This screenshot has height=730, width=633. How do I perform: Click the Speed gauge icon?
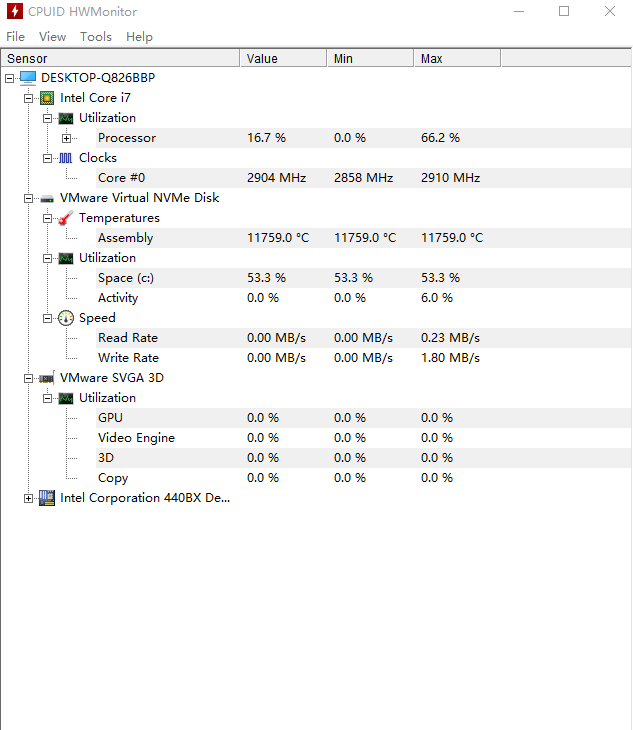pos(66,318)
